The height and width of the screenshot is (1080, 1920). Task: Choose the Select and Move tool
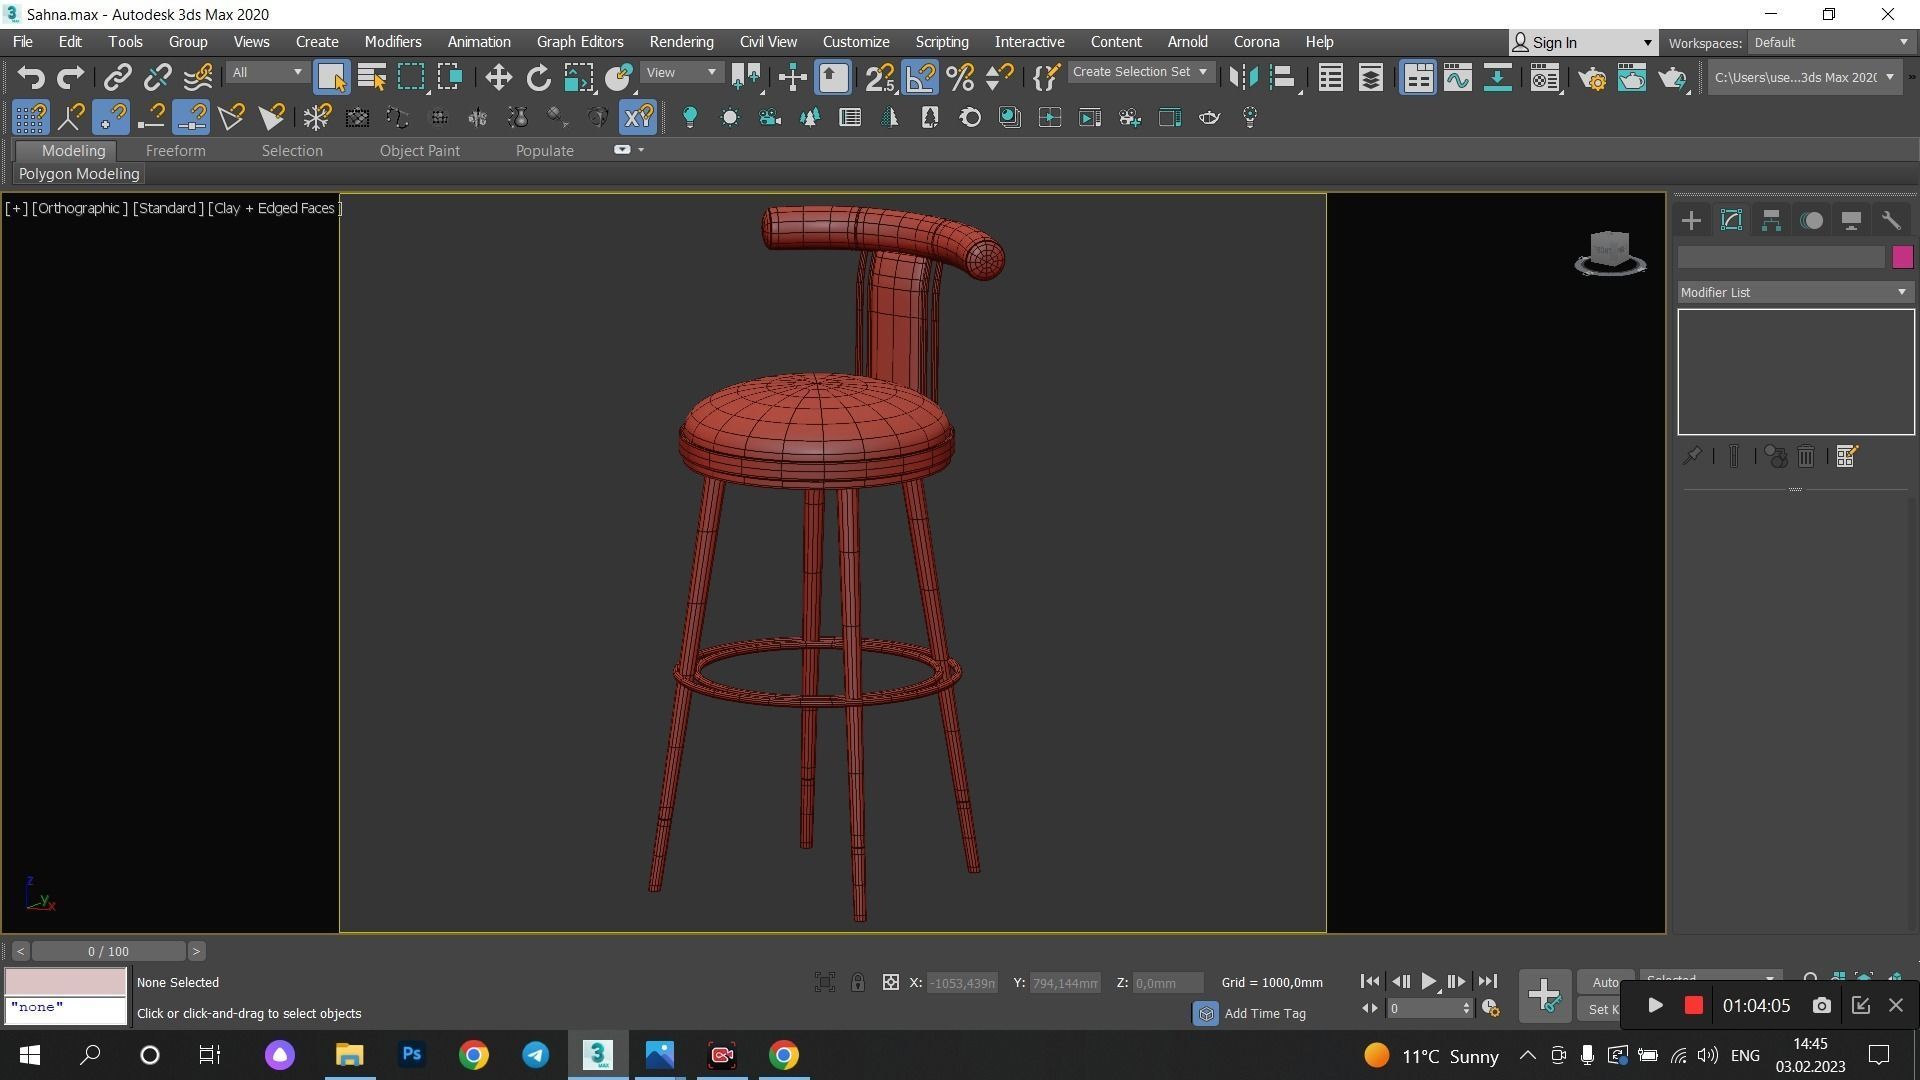click(x=498, y=77)
